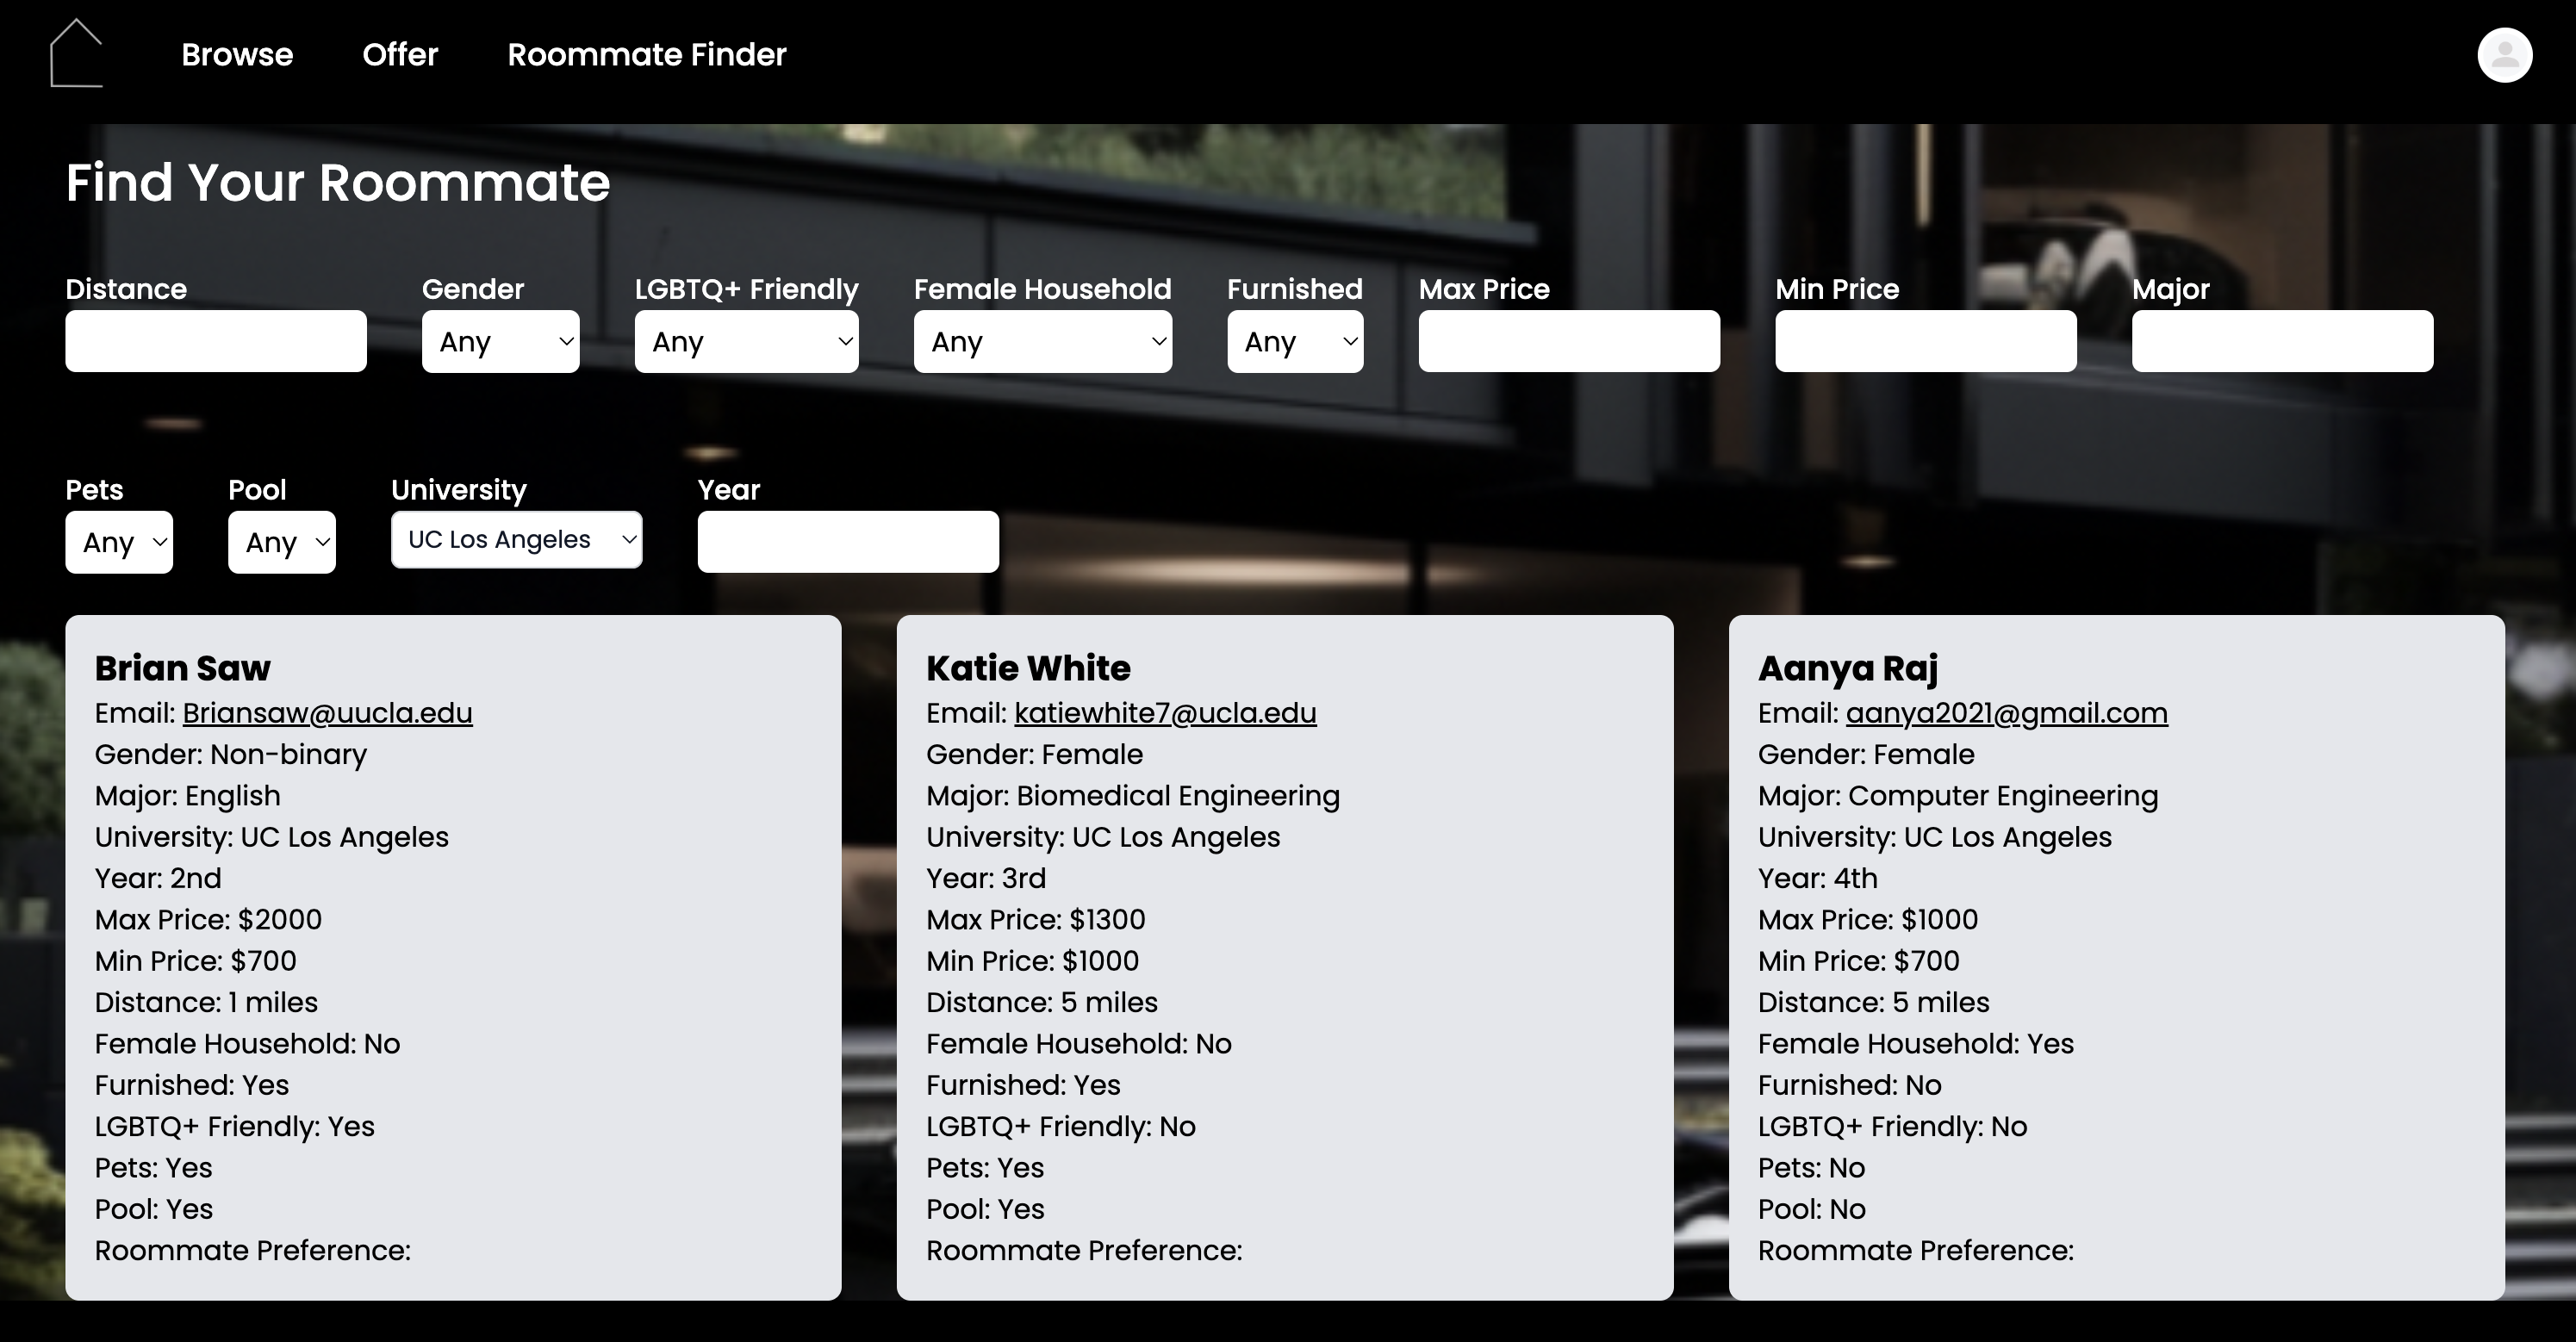Click into the Min Price field
Screen dimensions: 2576x1342
(x=1925, y=341)
